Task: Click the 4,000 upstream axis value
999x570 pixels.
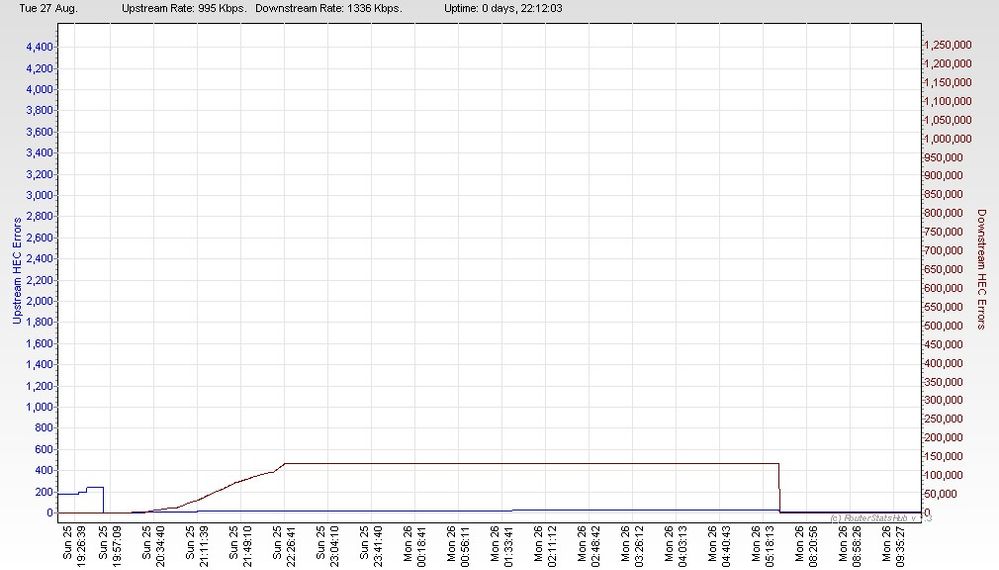Action: 40,89
